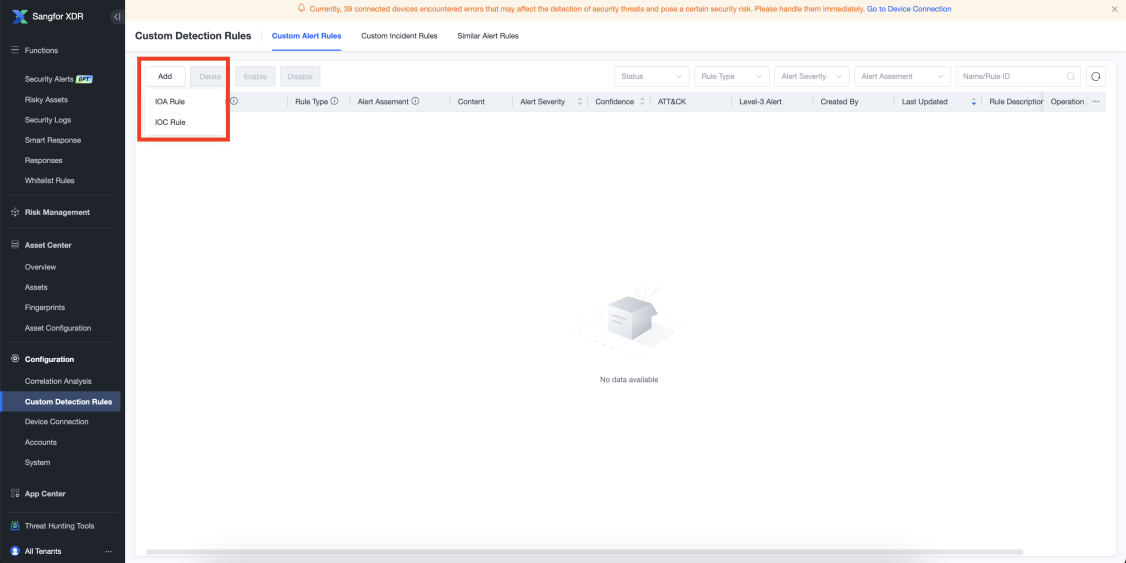This screenshot has height=563, width=1126.
Task: Click the Configuration gear icon
Action: (15, 358)
